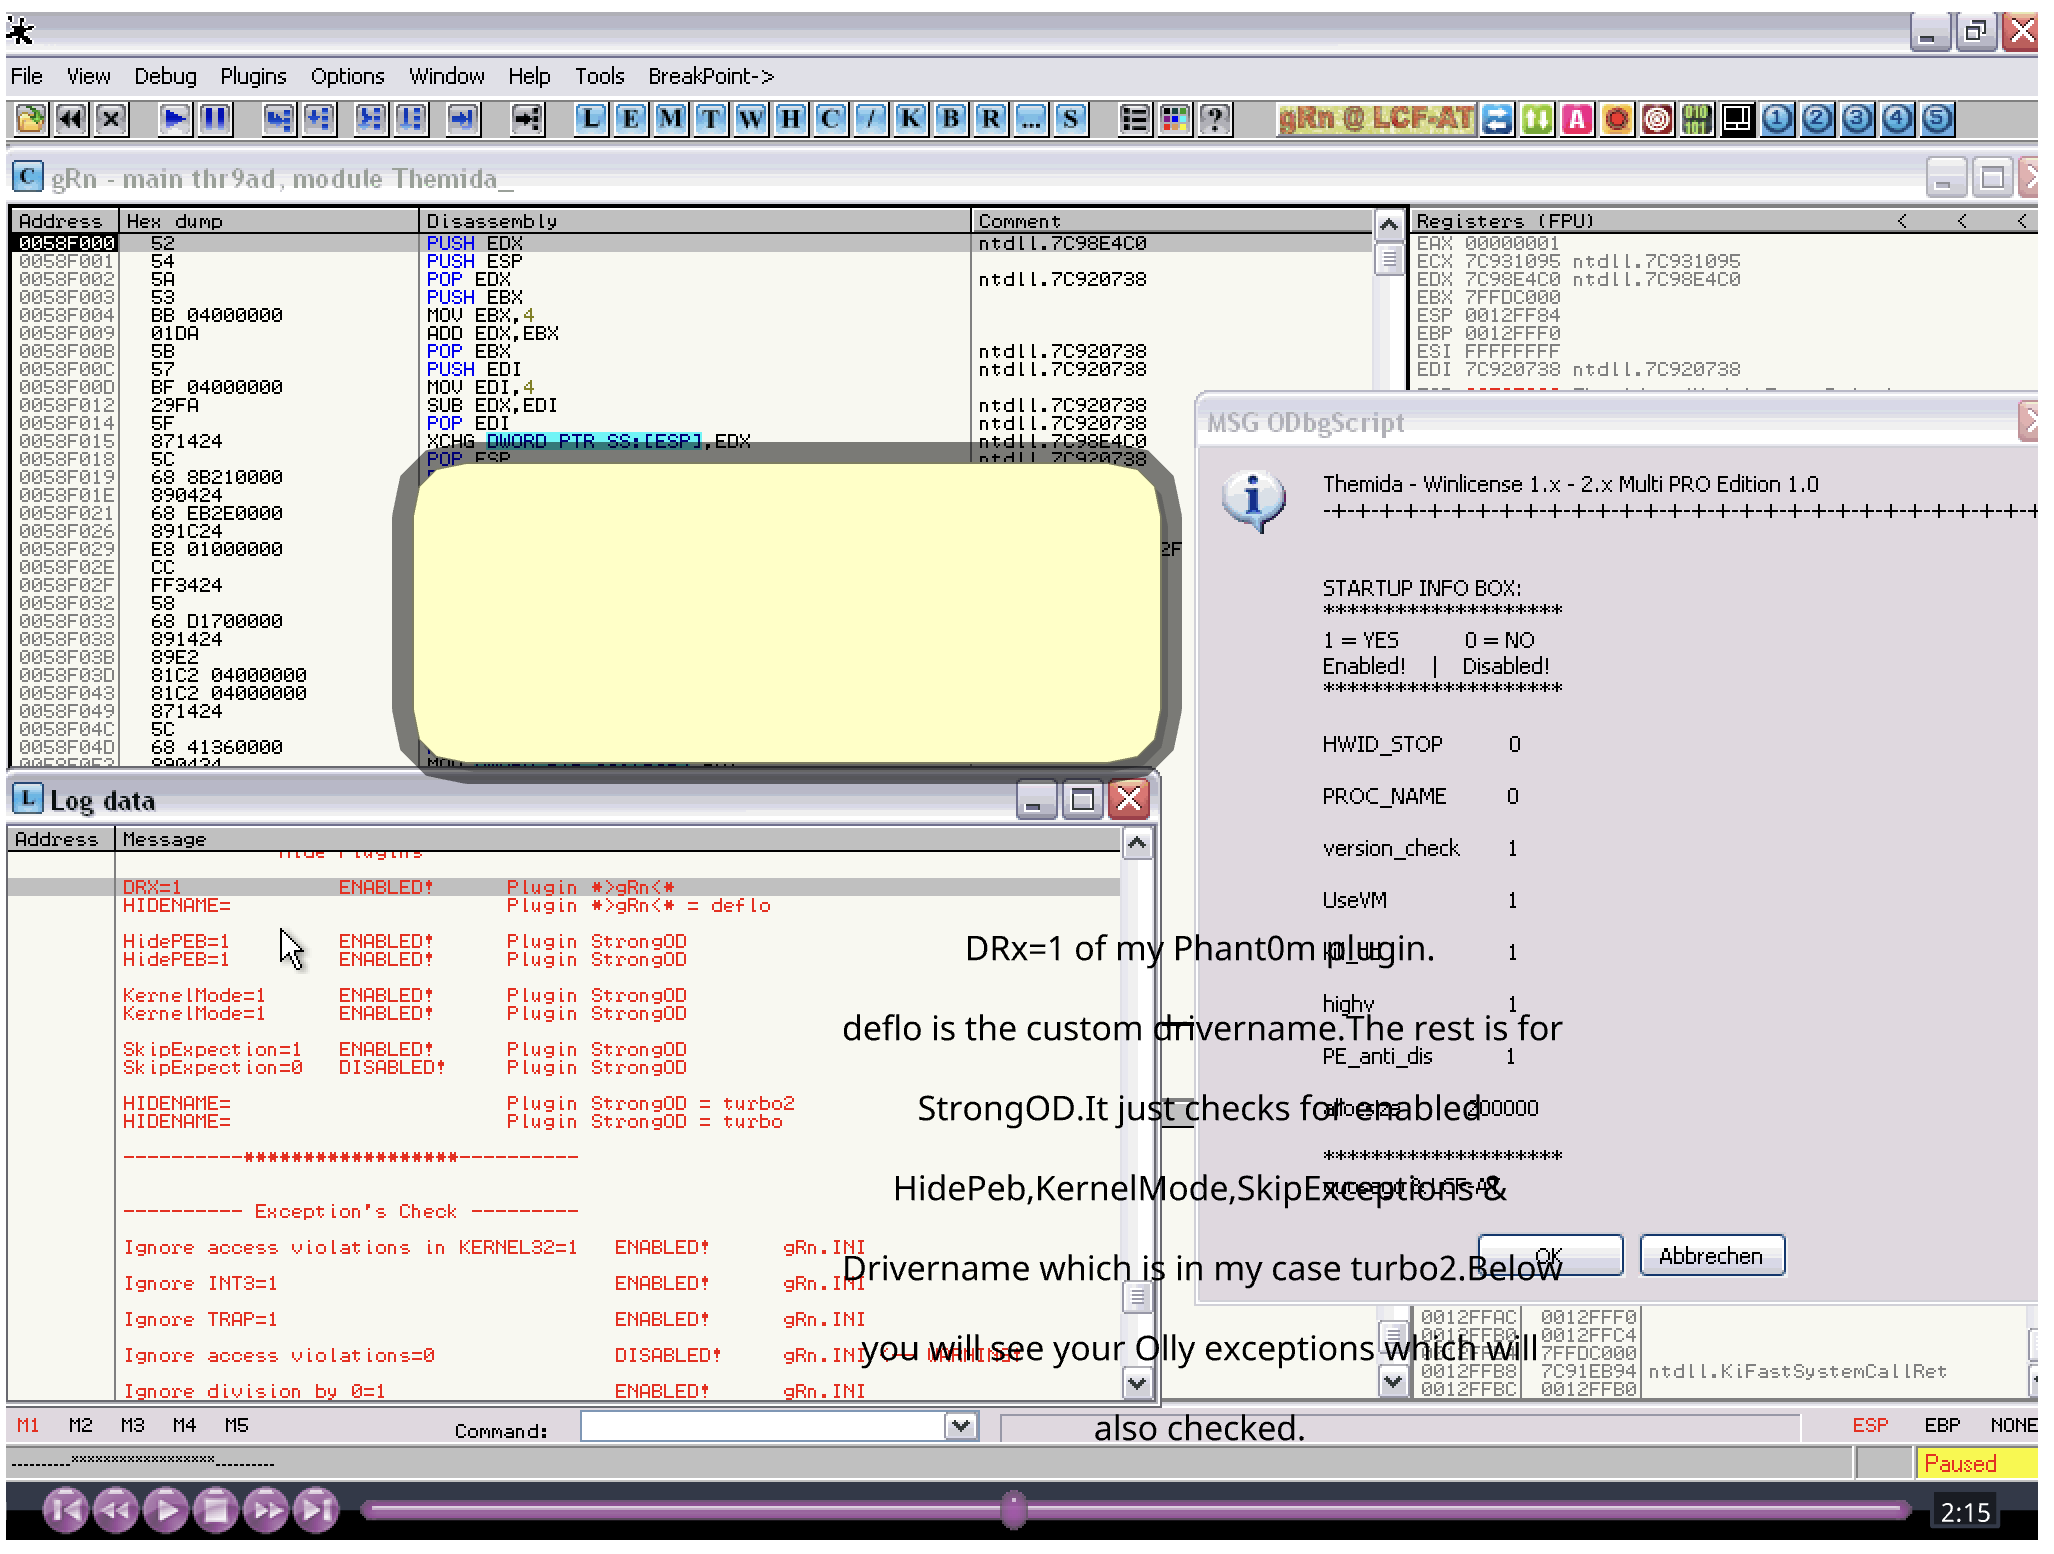Toggle EBP stack mode indicator
This screenshot has height=1554, width=2054.
click(1942, 1425)
